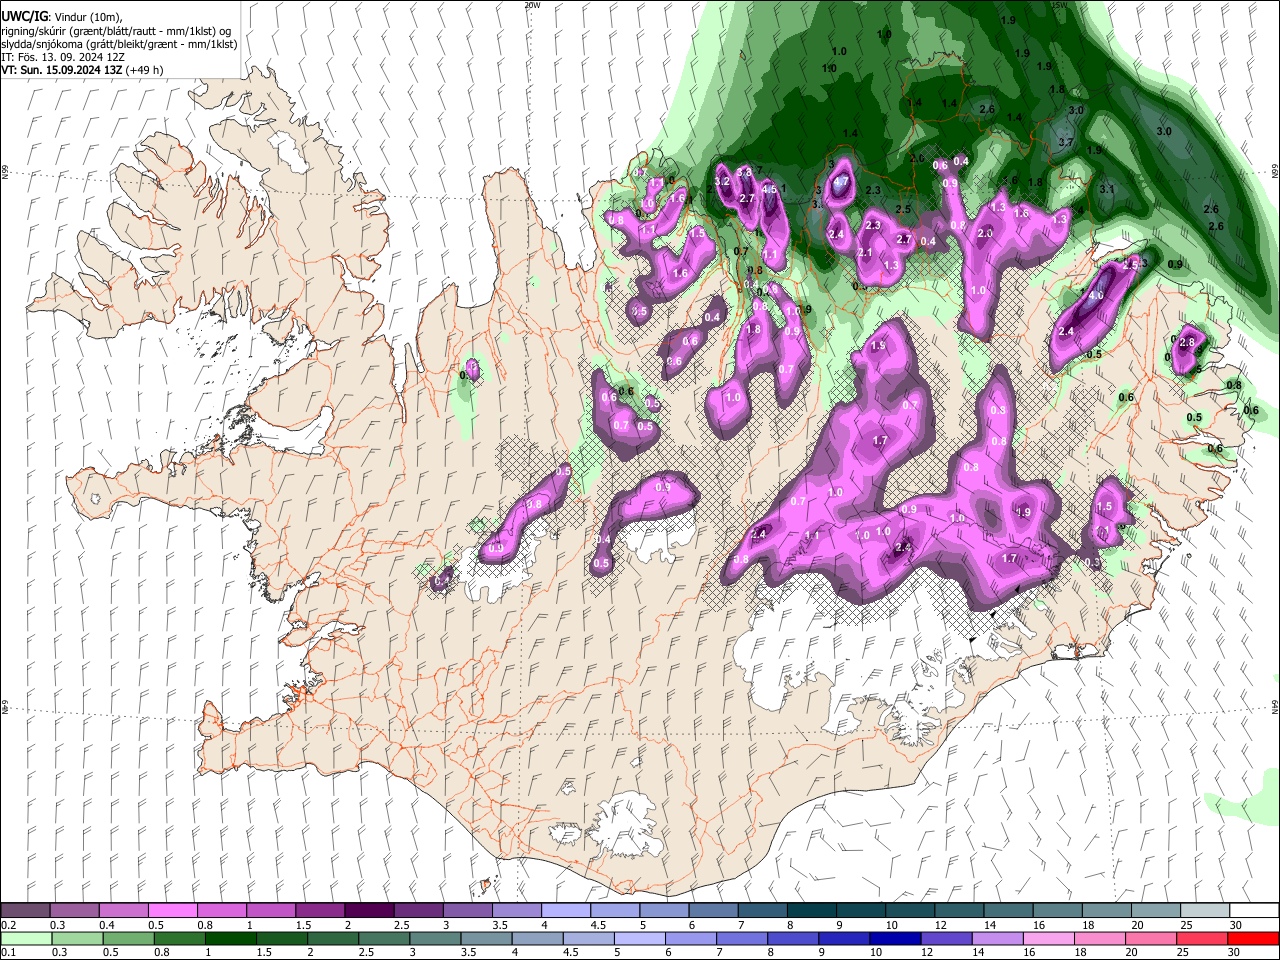Pick the dark teal 8 snow legend swatch
1280x960 pixels.
click(x=811, y=910)
